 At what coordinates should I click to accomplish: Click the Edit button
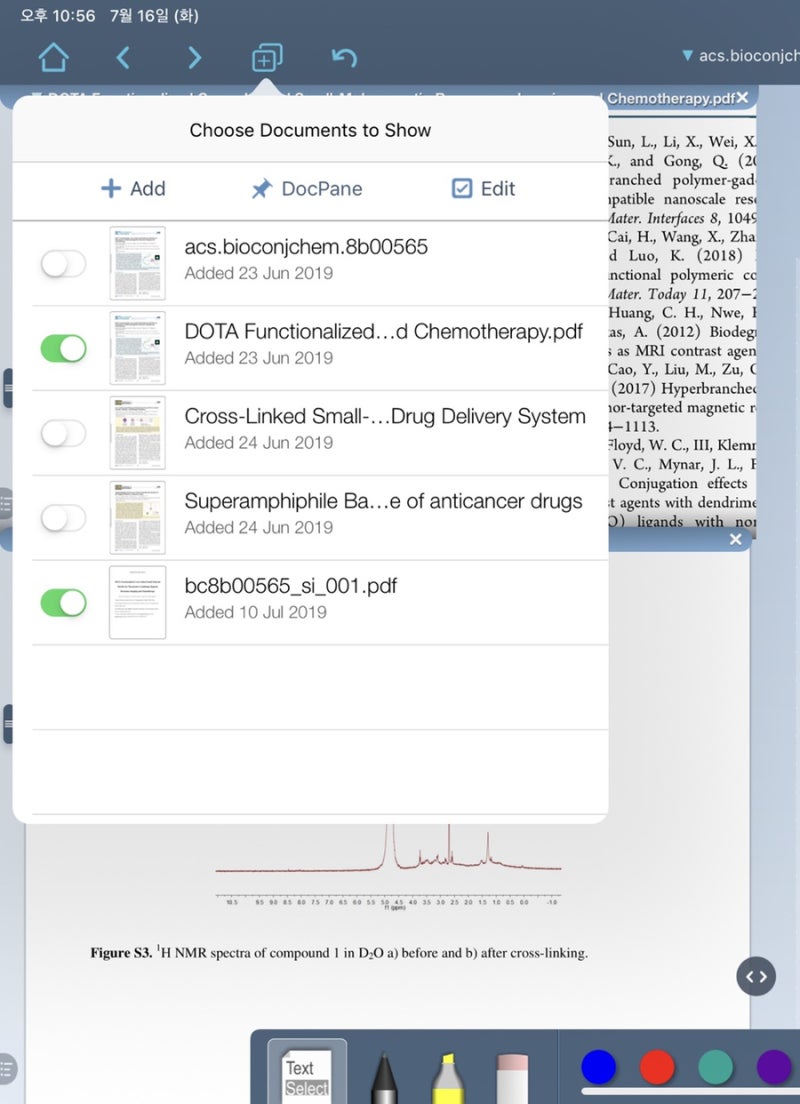point(483,189)
